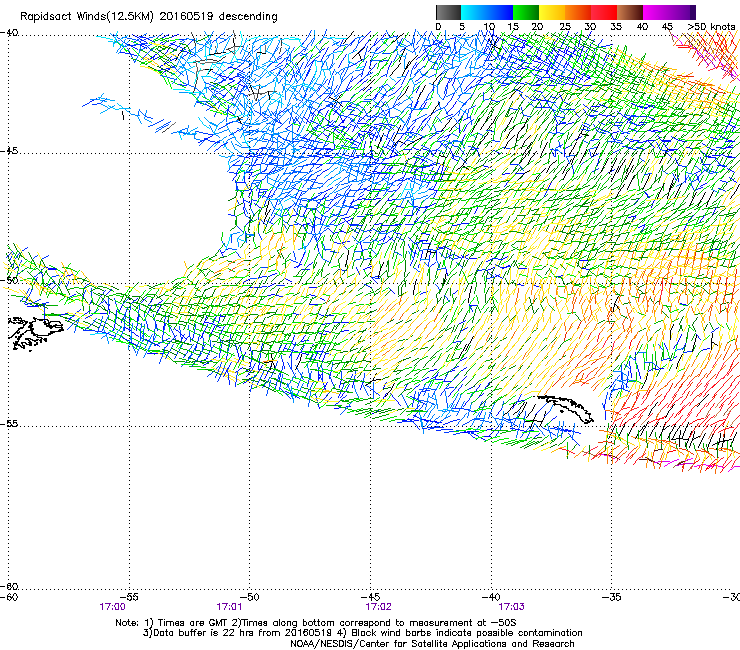Click the '-50' longitude label on bottom axis
The width and height of the screenshot is (740, 650).
tap(250, 597)
